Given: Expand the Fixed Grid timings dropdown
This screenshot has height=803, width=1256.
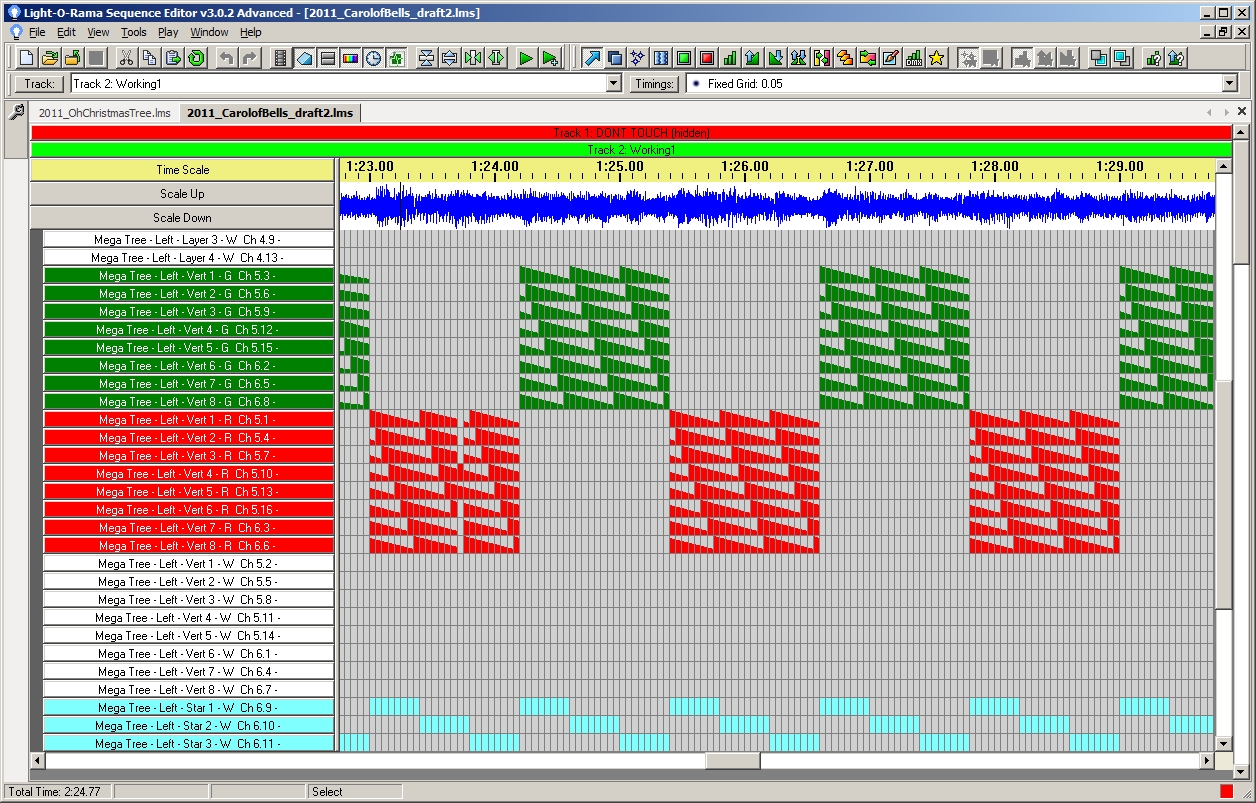Looking at the screenshot, I should 1229,84.
